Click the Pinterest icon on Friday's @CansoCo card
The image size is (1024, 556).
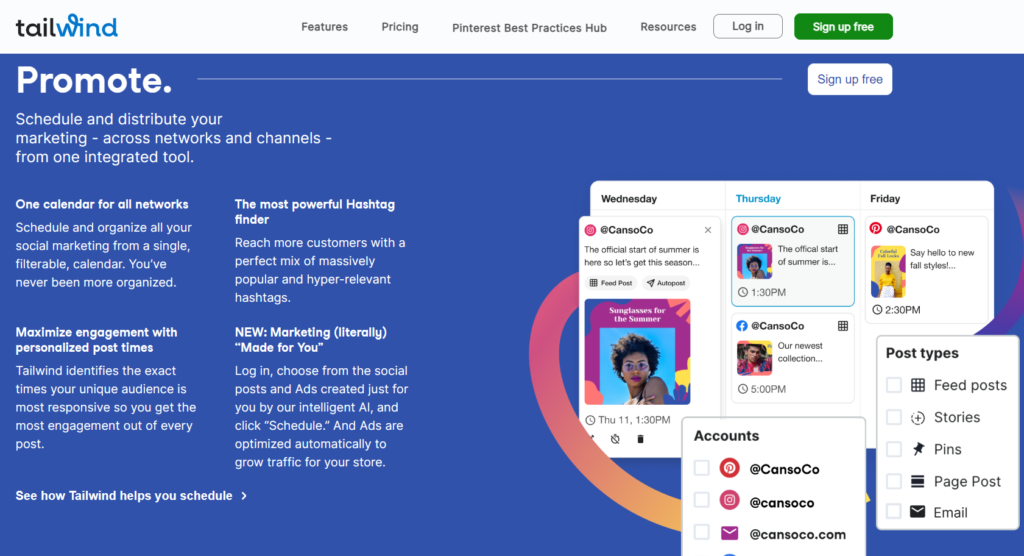point(876,229)
